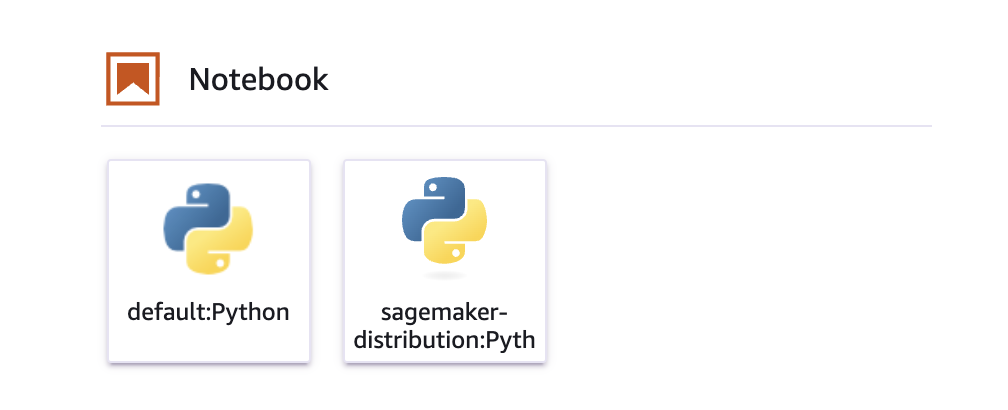Viewport: 1008px width, 410px height.
Task: Click the Python logo on default:Python card
Action: coord(208,228)
